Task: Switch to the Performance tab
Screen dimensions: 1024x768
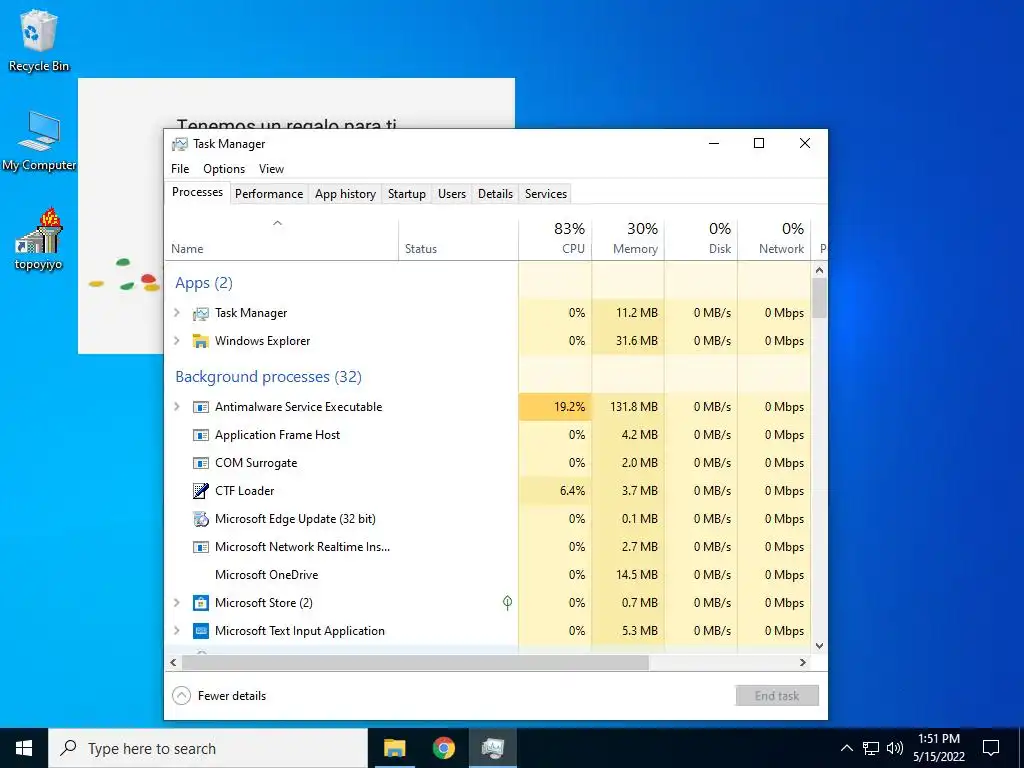Action: pyautogui.click(x=269, y=194)
